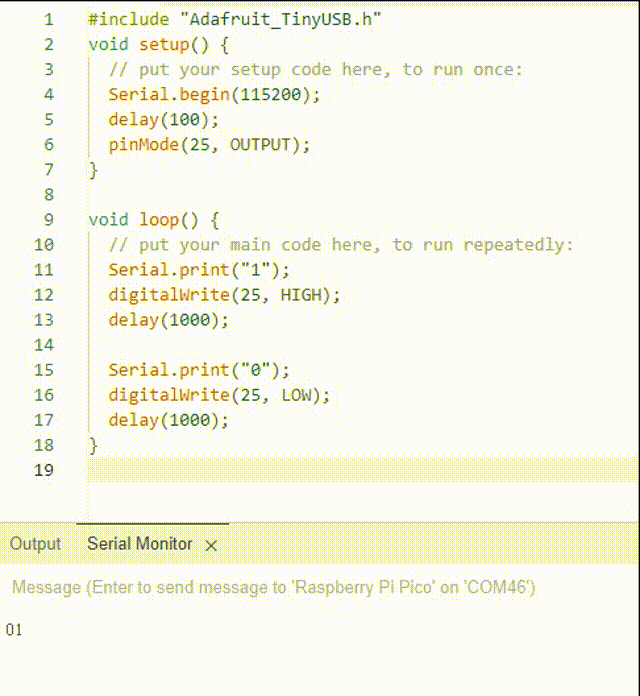Click the pinMode(25, OUTPUT); line
This screenshot has width=640, height=696.
(x=209, y=145)
